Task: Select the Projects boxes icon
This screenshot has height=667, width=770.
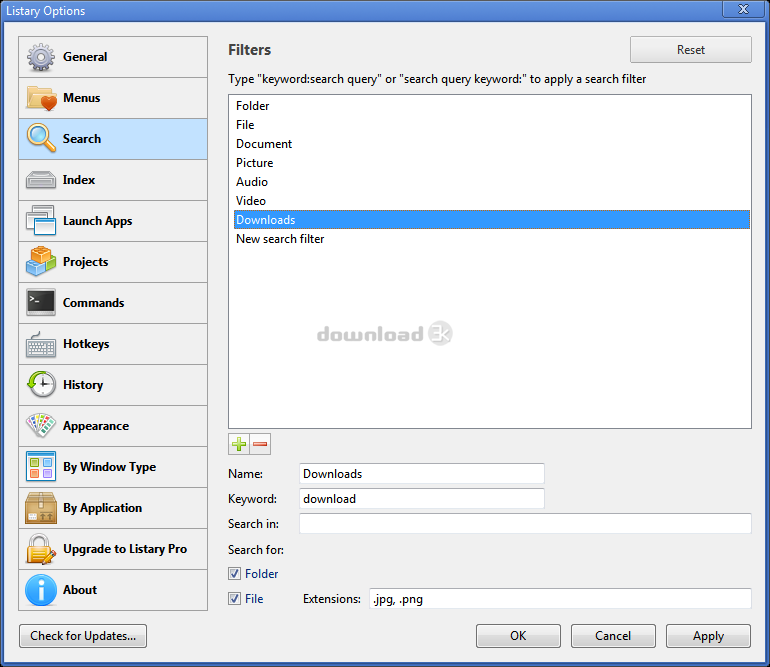Action: tap(41, 262)
